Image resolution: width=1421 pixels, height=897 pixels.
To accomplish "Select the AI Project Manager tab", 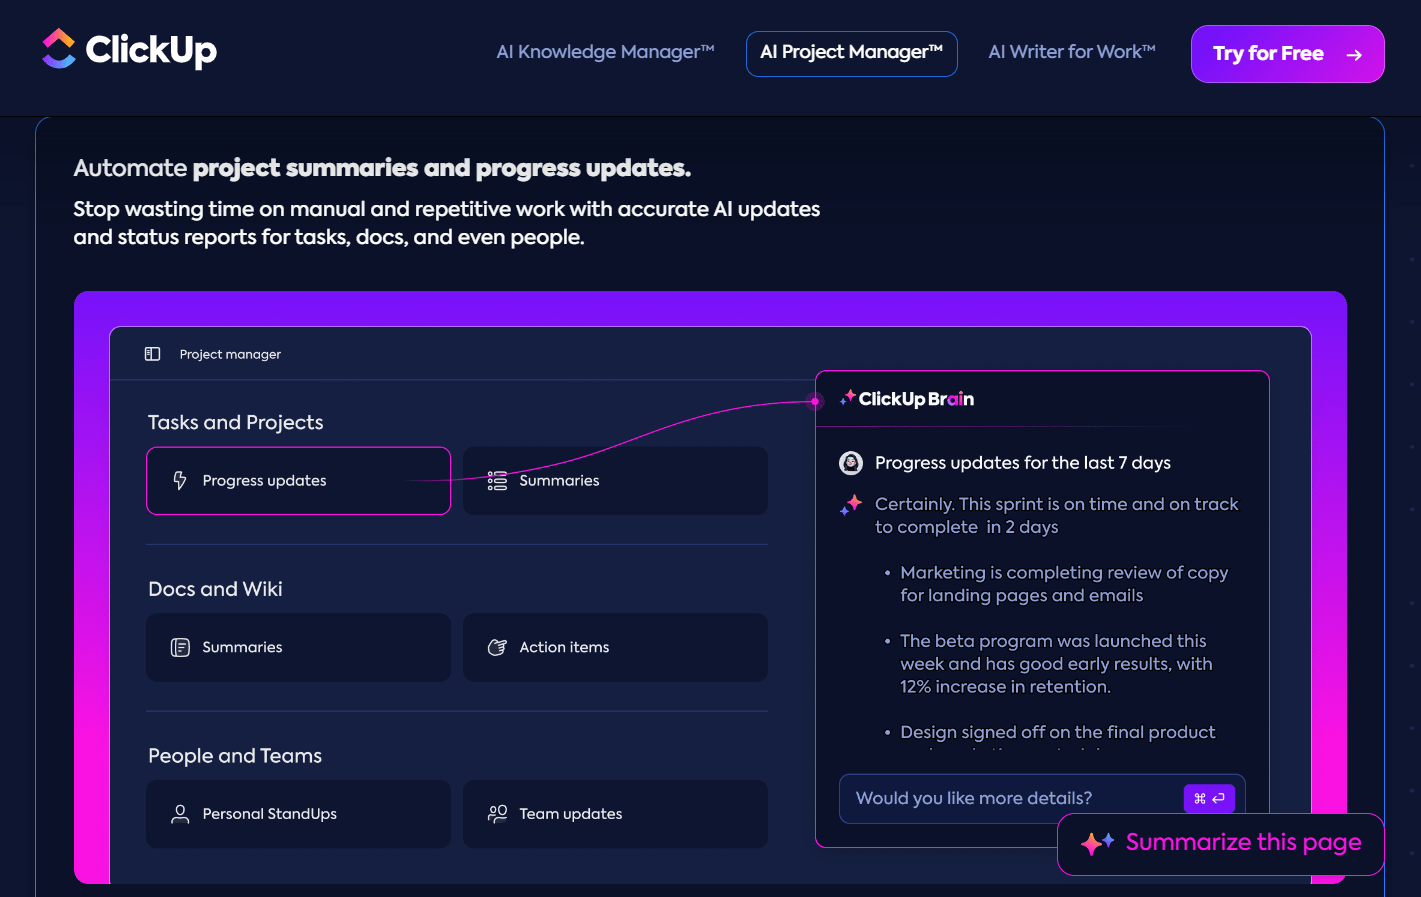I will (x=851, y=53).
